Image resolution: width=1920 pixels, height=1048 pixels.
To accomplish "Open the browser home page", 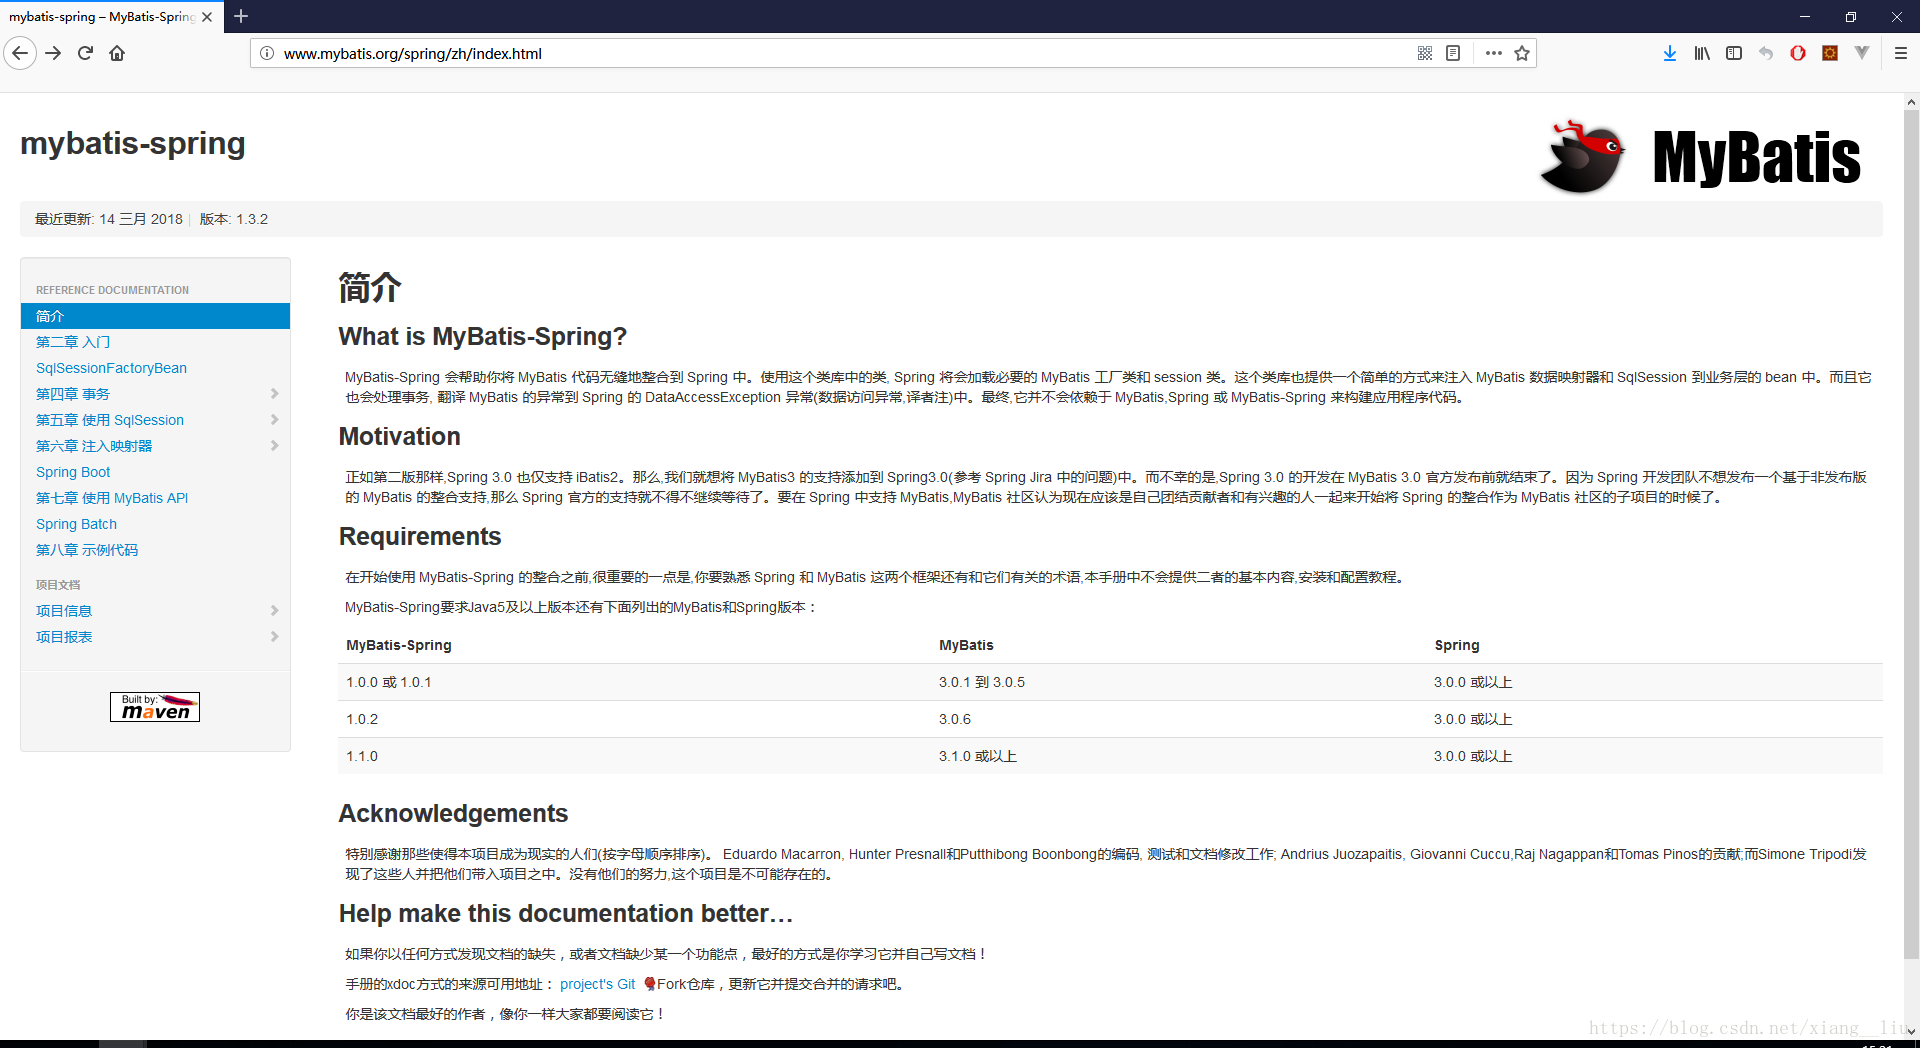I will [117, 53].
